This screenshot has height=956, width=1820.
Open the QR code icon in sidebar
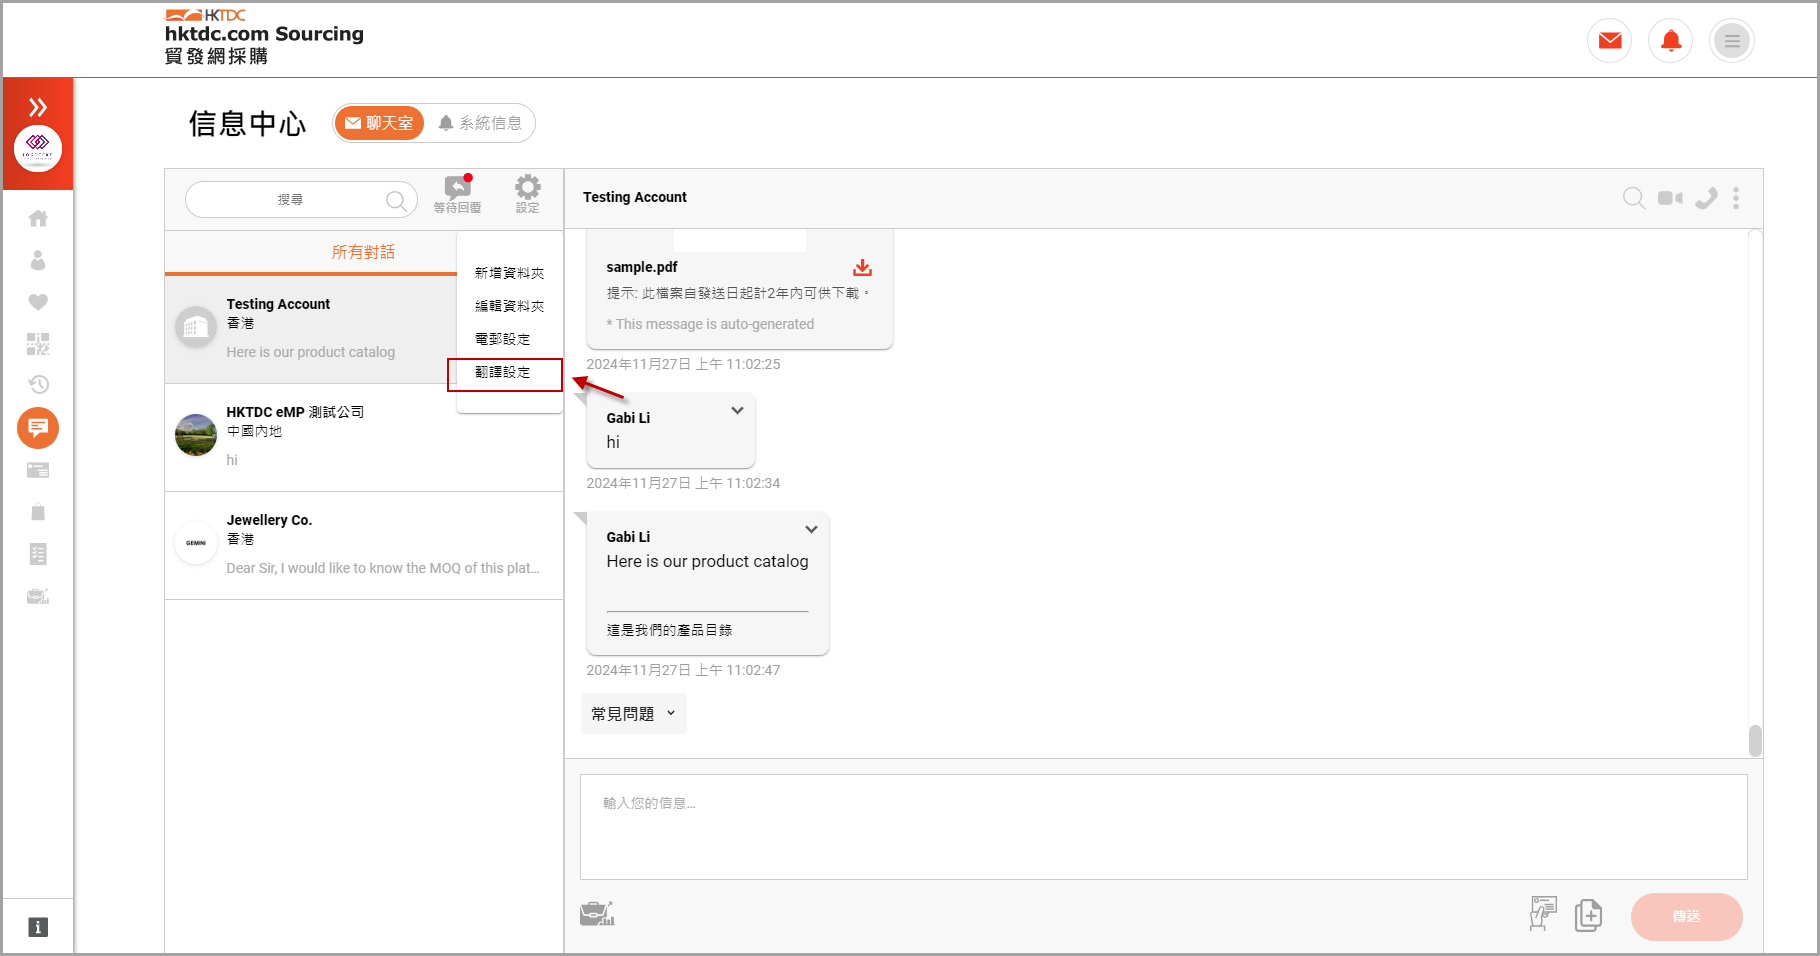click(x=38, y=344)
